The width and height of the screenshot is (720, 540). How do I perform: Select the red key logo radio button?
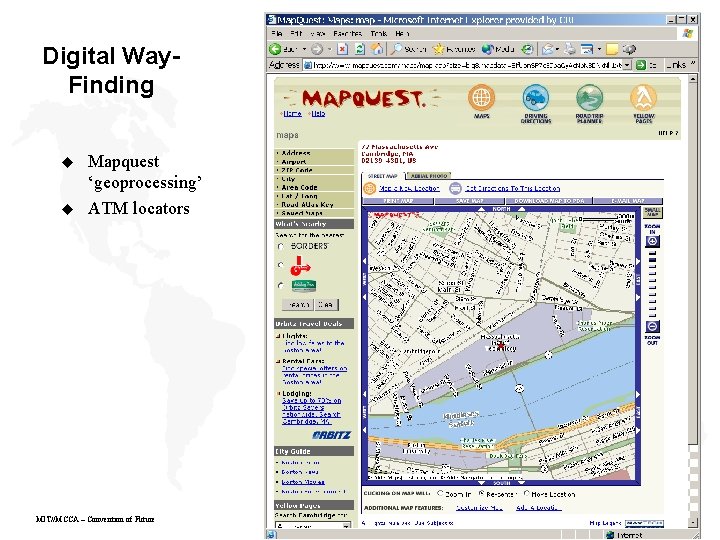click(281, 265)
